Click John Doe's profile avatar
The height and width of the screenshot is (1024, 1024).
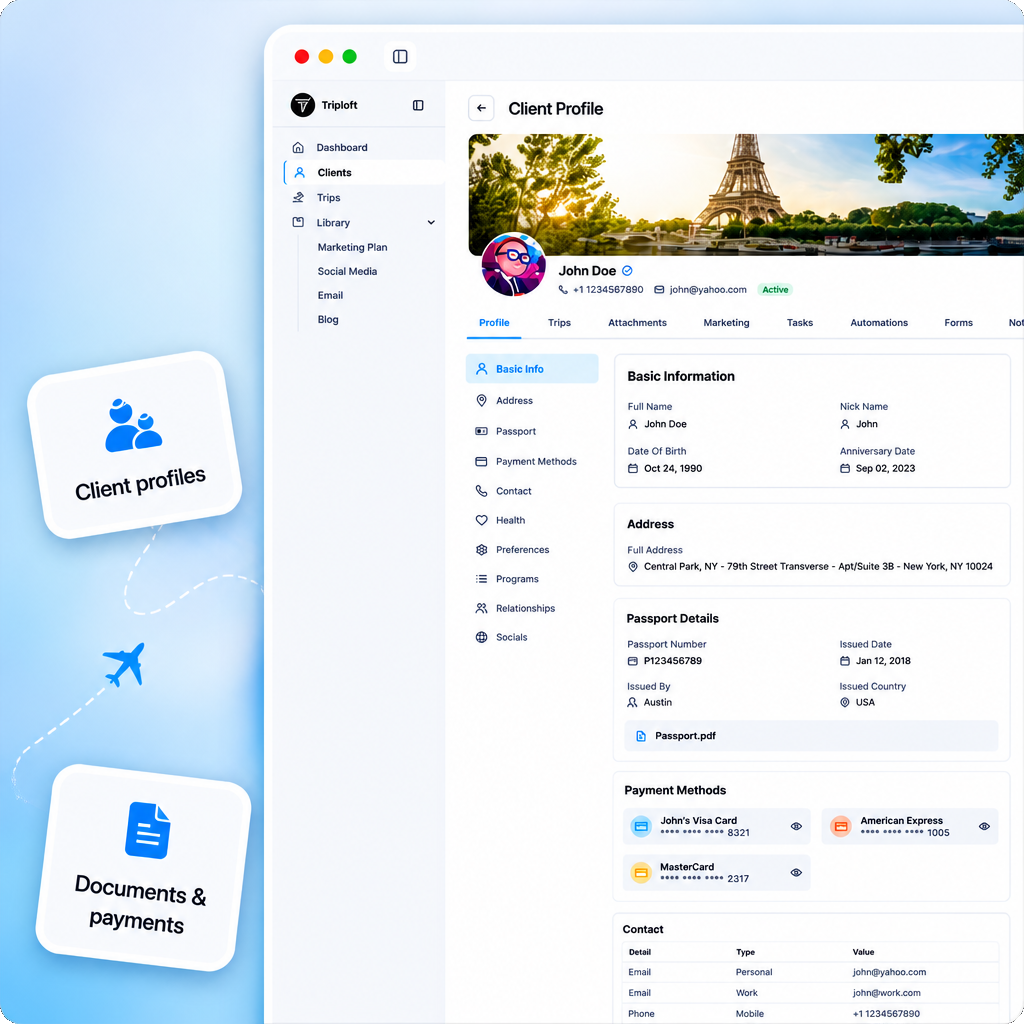pos(513,264)
